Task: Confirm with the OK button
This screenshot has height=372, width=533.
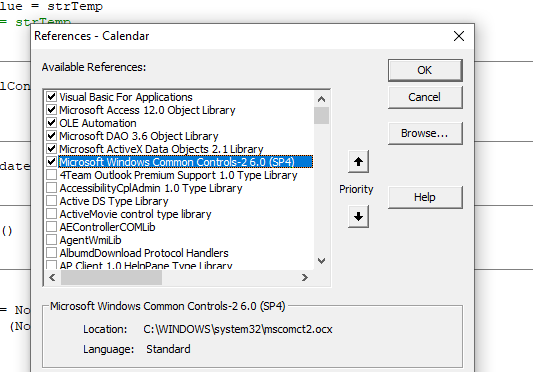Action: tap(425, 70)
